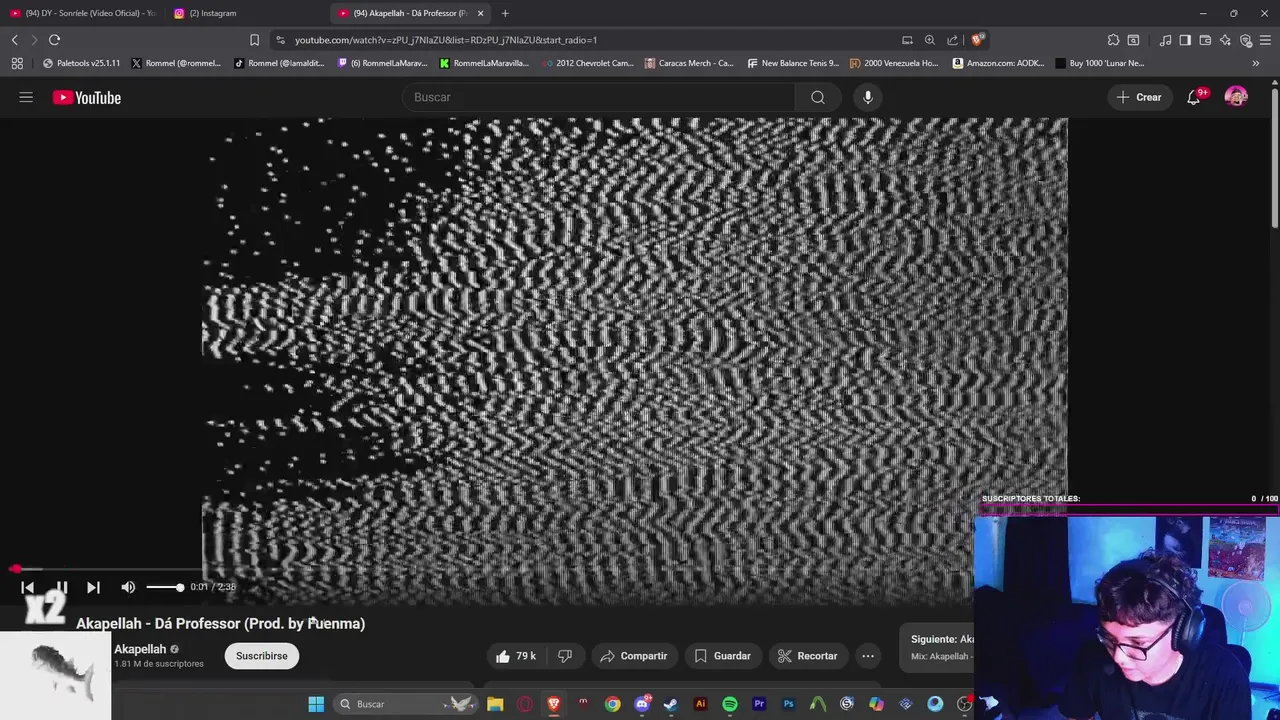Open the Amazon.com AODK bookmark
Viewport: 1280px width, 720px height.
(998, 63)
